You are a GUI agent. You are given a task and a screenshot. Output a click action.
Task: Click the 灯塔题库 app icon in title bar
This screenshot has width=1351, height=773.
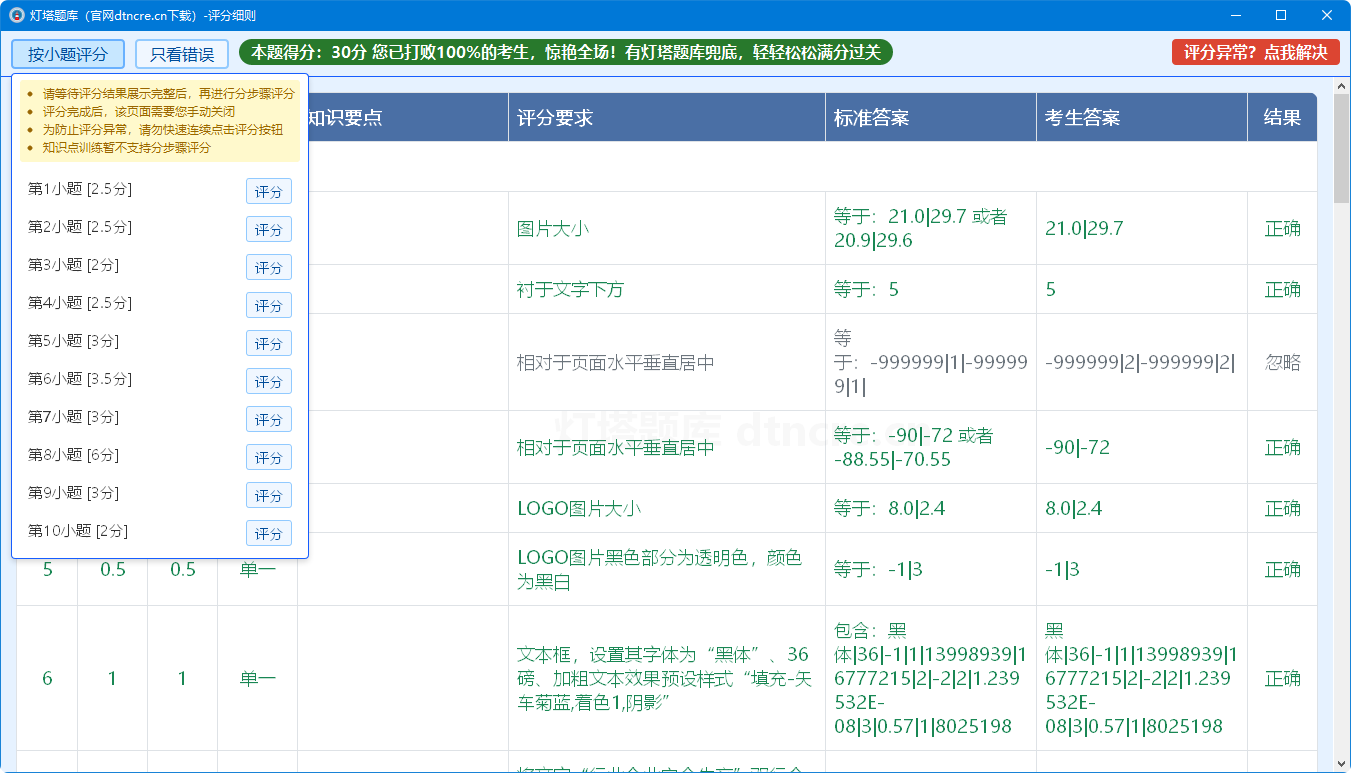[17, 15]
